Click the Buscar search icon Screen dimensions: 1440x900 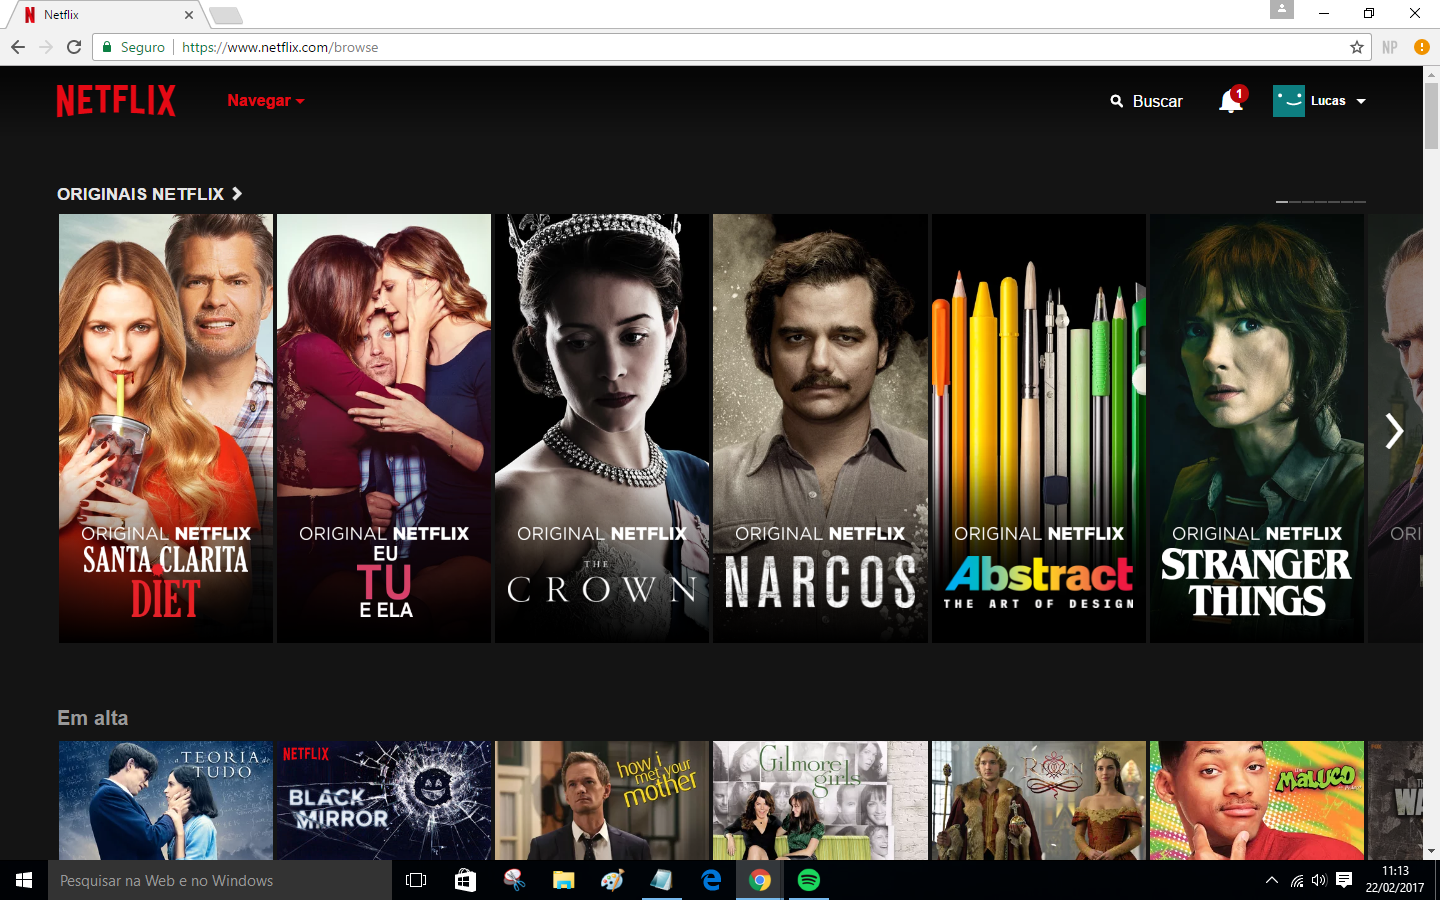(1117, 101)
